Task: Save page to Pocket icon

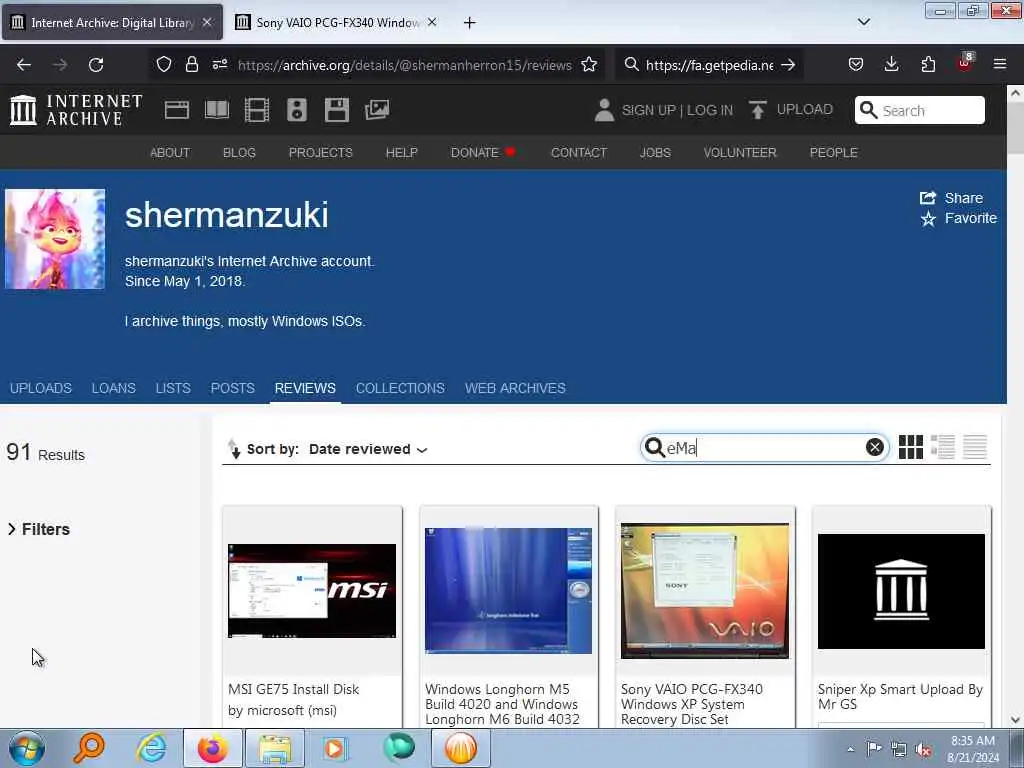Action: coord(856,65)
